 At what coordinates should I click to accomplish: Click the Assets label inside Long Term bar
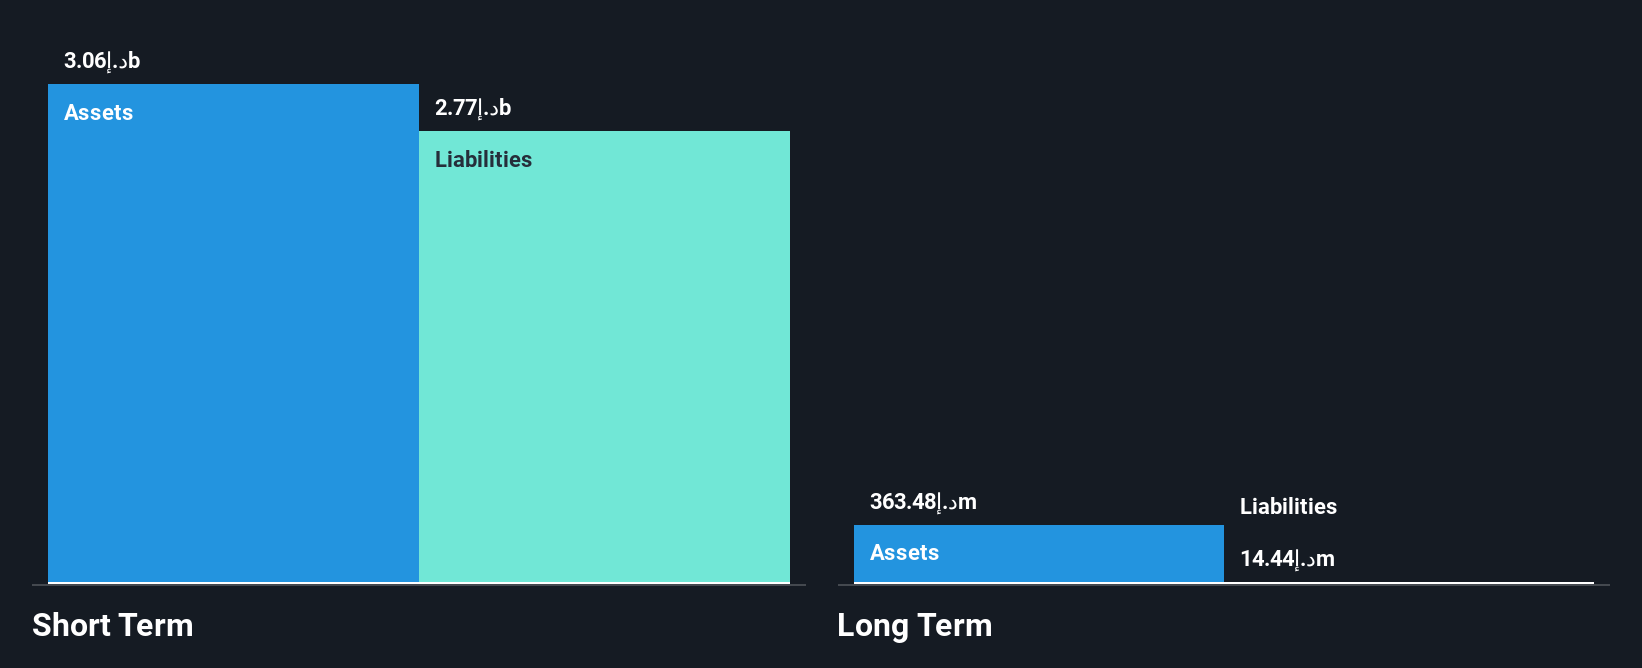point(904,552)
